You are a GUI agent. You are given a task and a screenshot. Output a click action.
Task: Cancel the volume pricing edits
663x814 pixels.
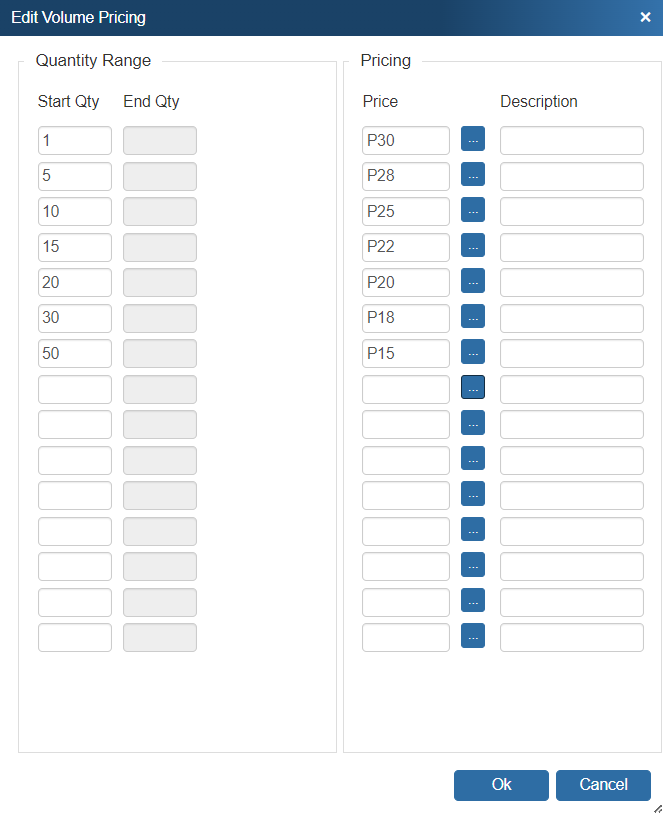click(x=603, y=785)
